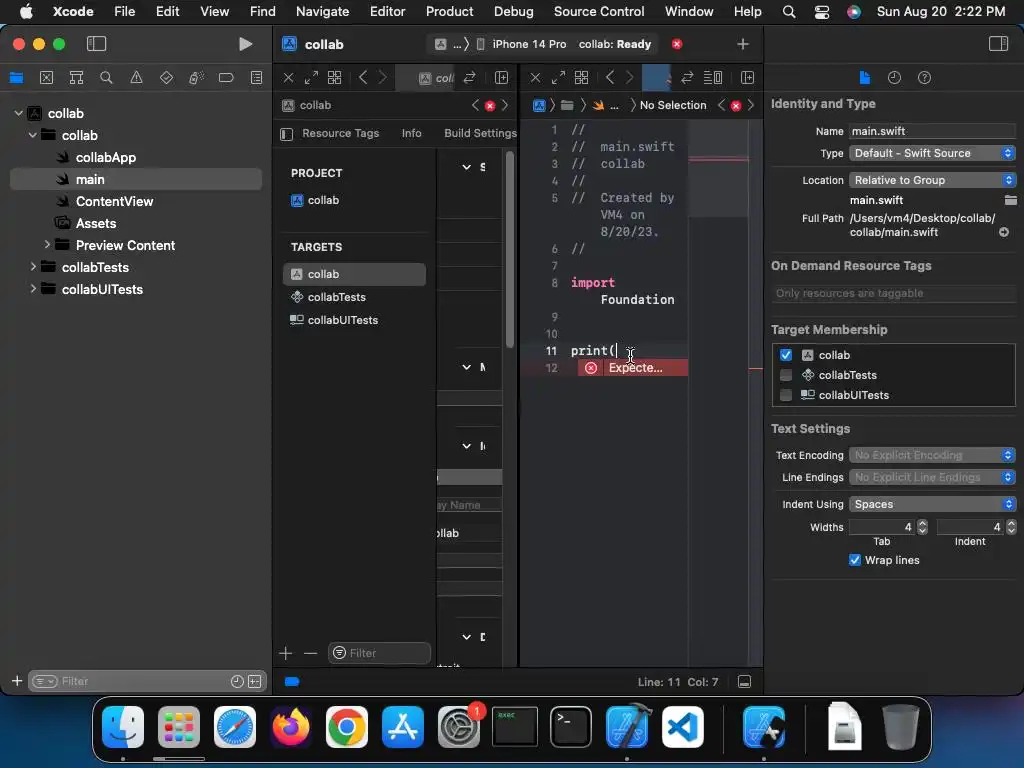
Task: Click the targets Filter field
Action: (x=379, y=653)
